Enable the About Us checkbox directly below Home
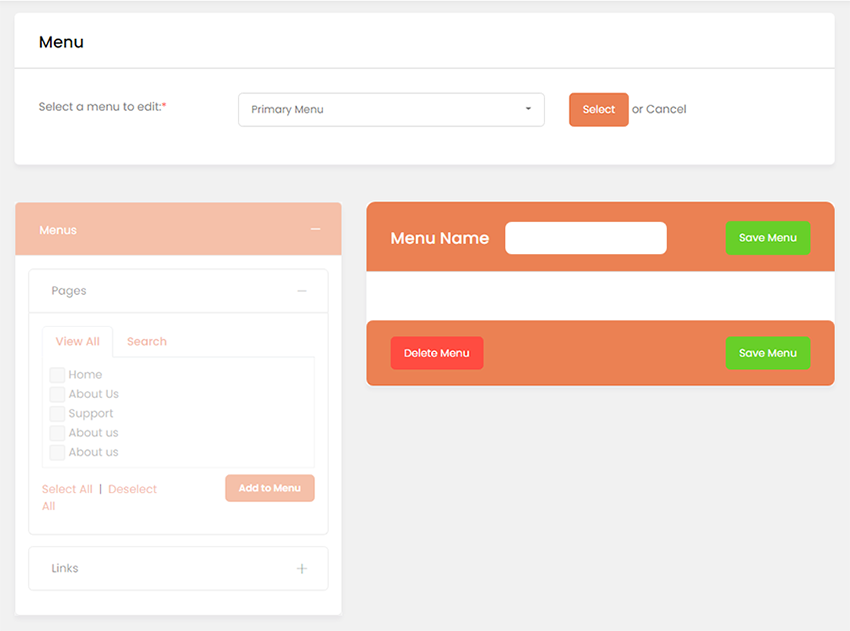This screenshot has width=850, height=631. point(58,394)
